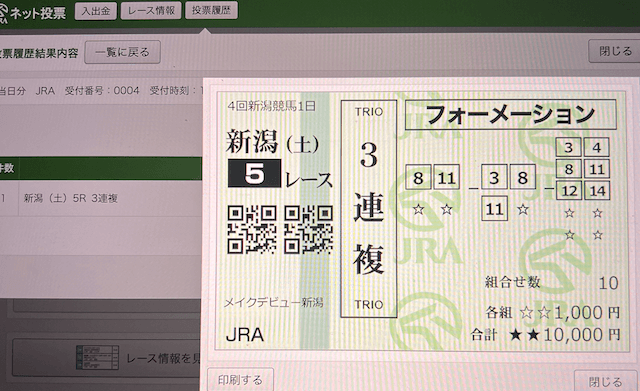
Task: Click the 3連複 bet type label
Action: [x=369, y=208]
